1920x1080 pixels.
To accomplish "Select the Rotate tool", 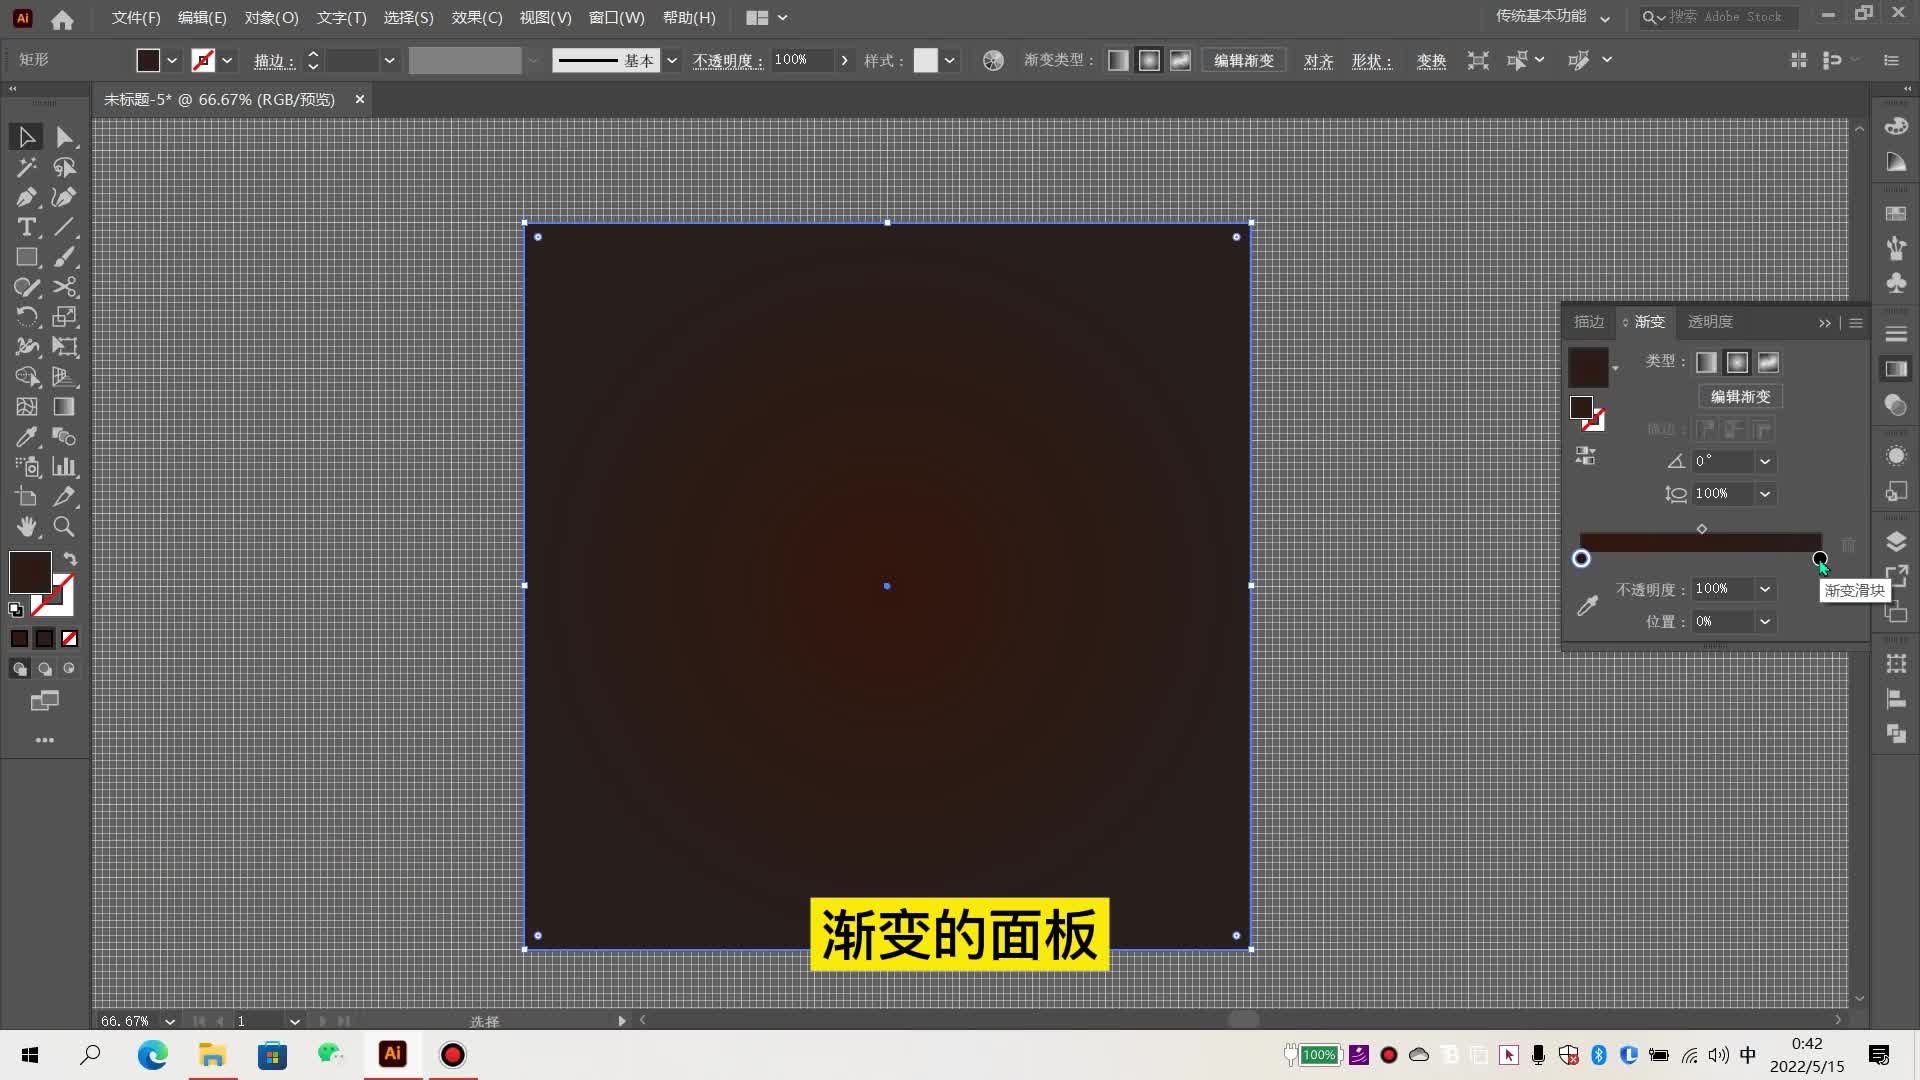I will pos(26,317).
